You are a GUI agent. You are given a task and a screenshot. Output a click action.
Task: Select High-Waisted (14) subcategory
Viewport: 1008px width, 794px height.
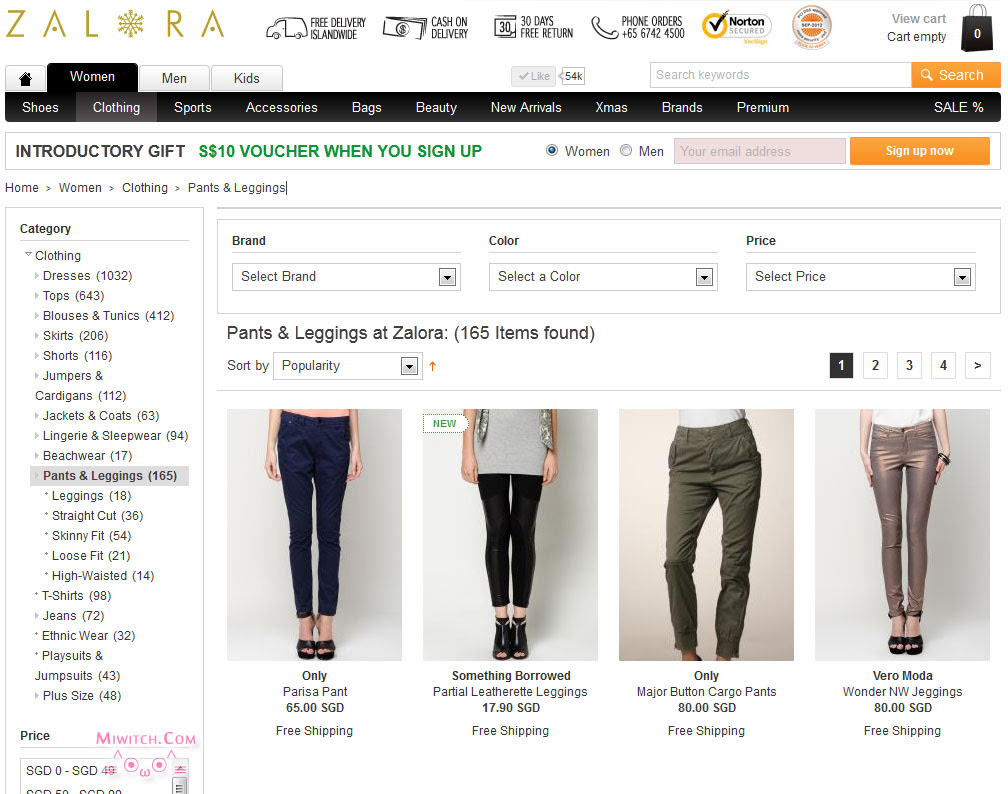103,575
